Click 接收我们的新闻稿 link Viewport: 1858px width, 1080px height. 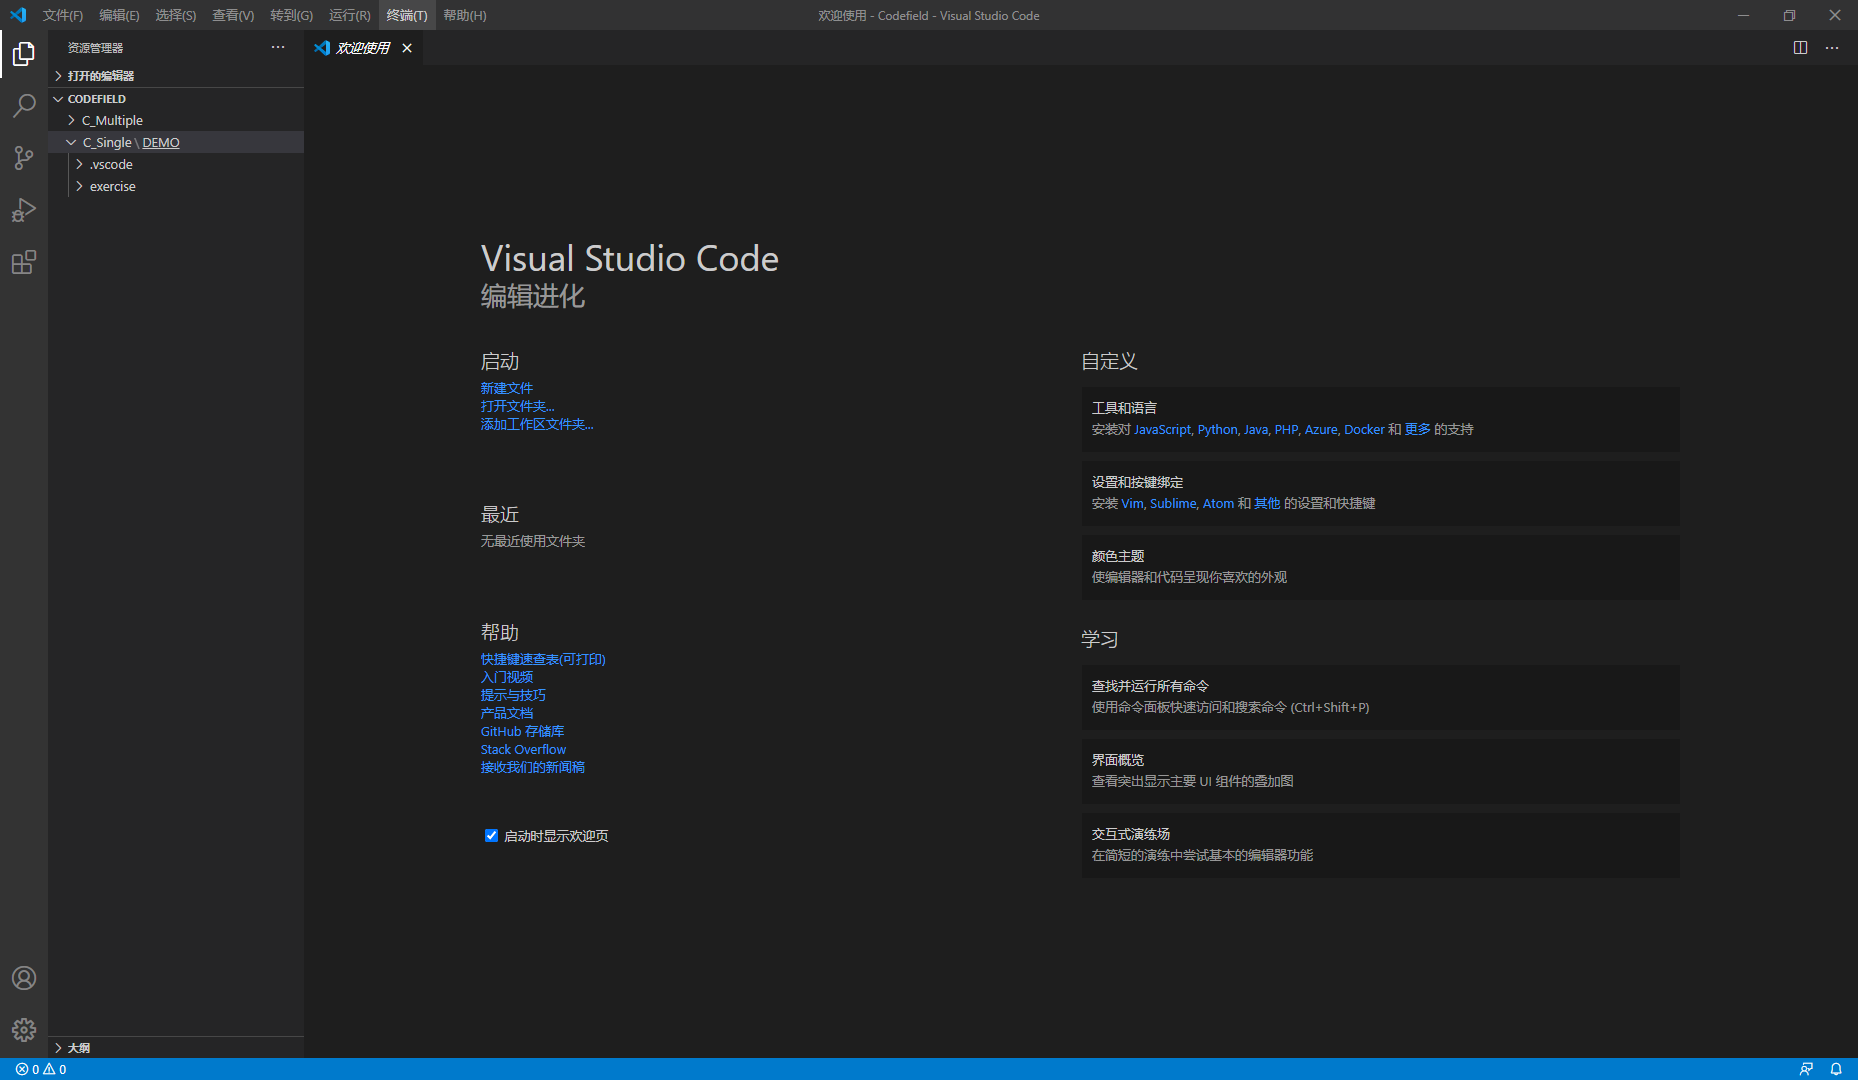coord(533,767)
